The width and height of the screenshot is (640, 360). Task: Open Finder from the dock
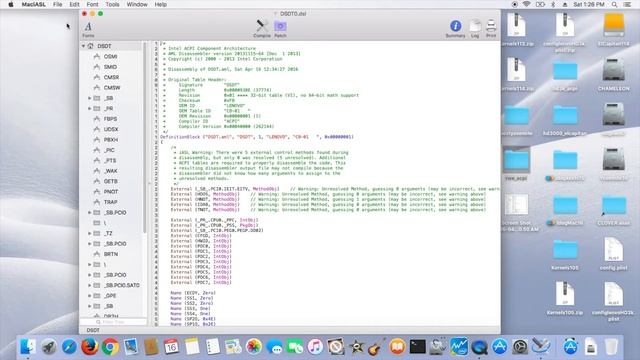28,347
